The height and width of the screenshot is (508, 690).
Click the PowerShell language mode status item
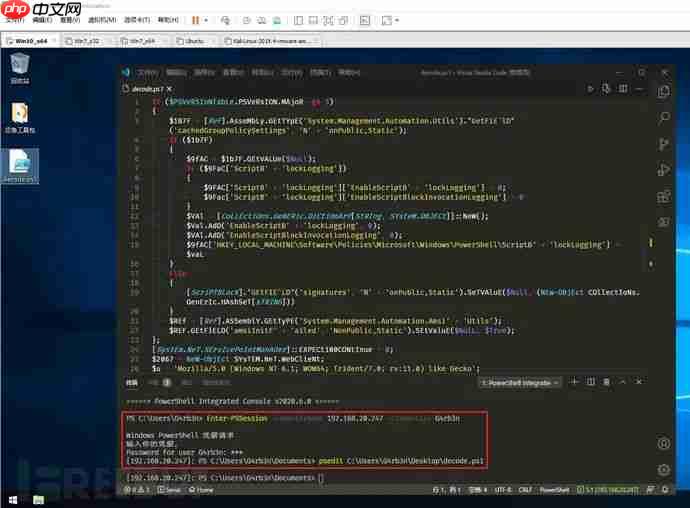point(554,490)
